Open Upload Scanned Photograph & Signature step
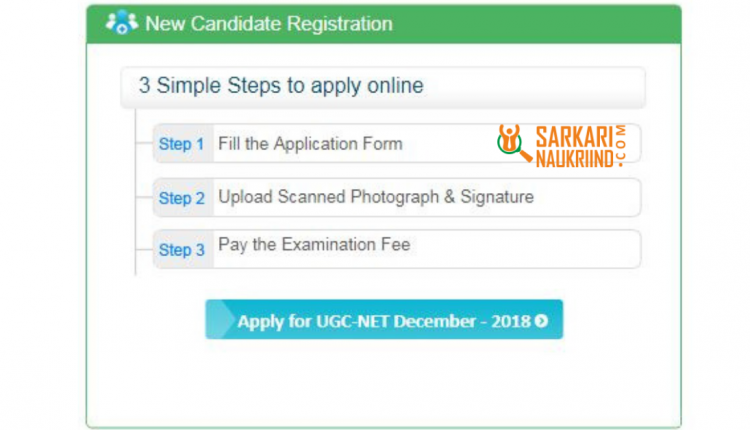Screen dimensions: 750x430 coord(376,197)
